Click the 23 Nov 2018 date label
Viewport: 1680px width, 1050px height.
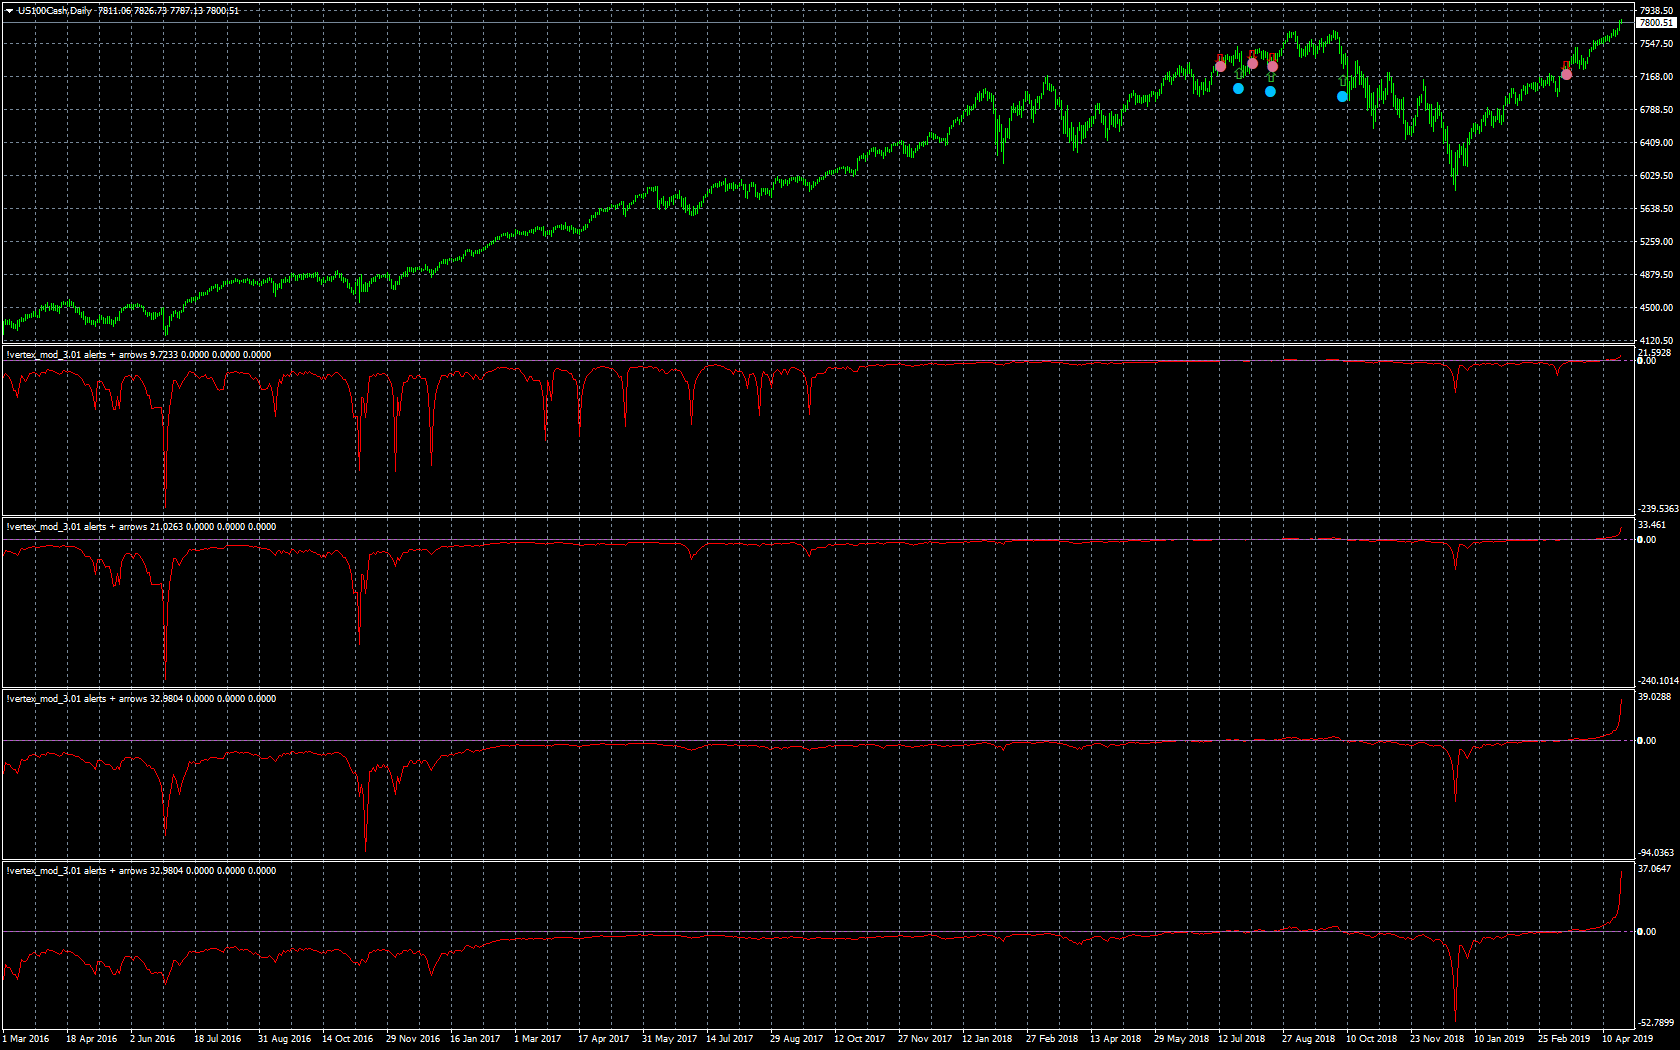point(1437,1039)
